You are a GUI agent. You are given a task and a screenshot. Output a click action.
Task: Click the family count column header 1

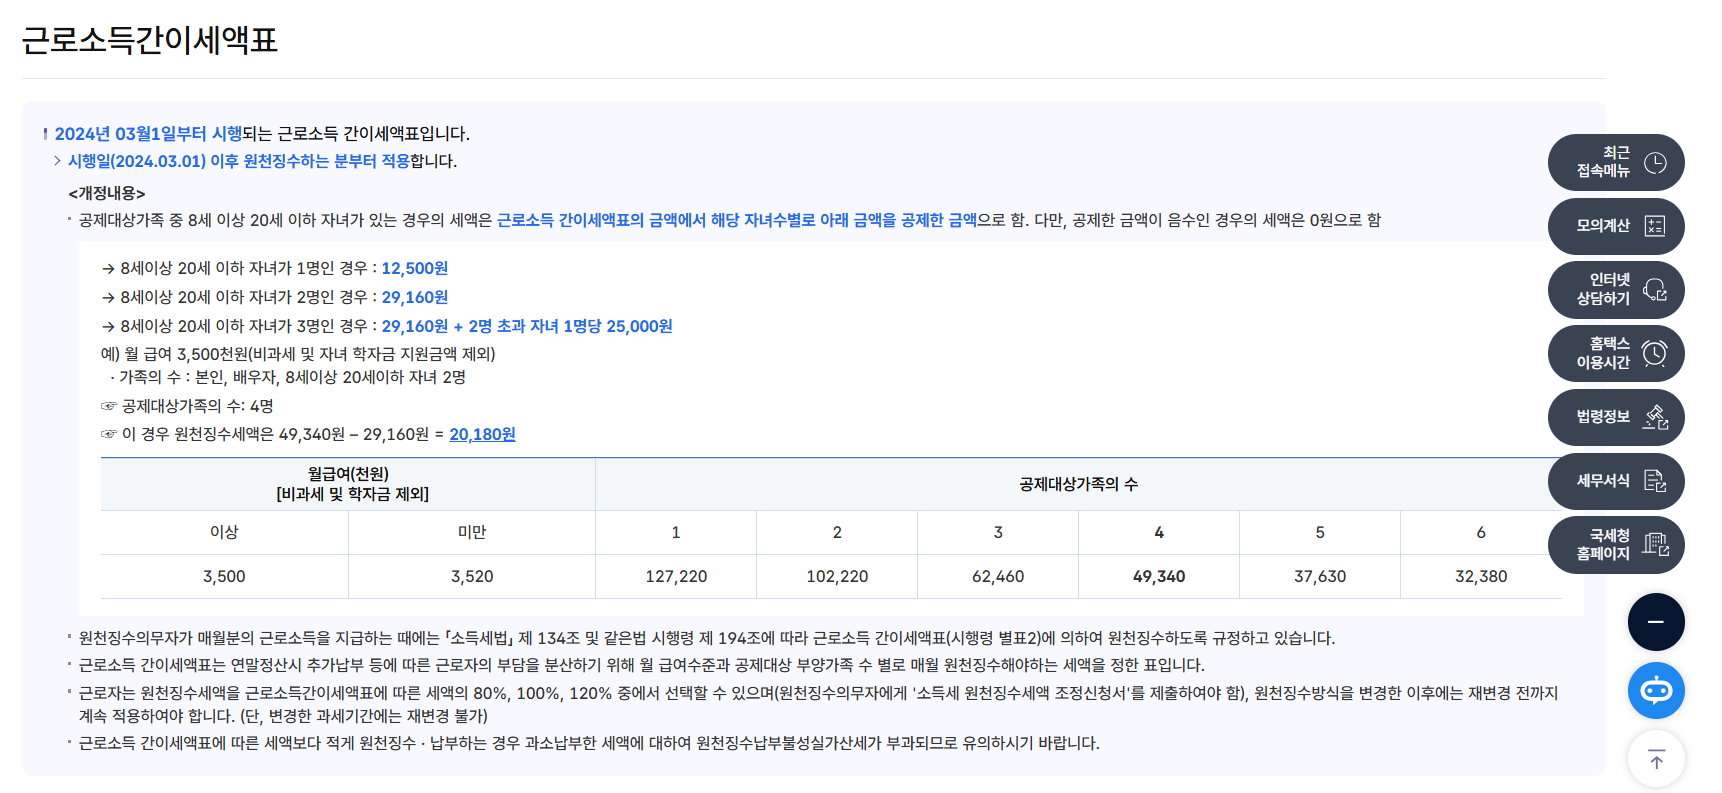coord(676,532)
